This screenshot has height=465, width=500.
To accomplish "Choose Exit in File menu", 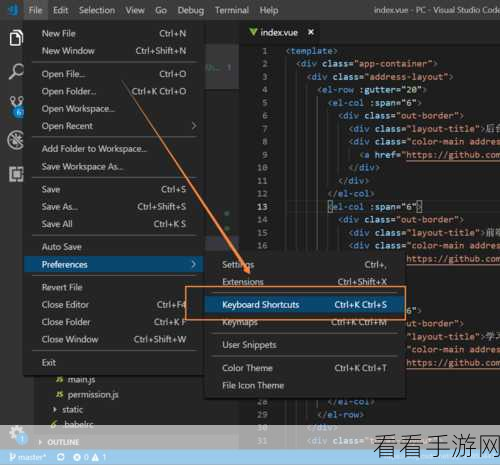I will click(114, 363).
